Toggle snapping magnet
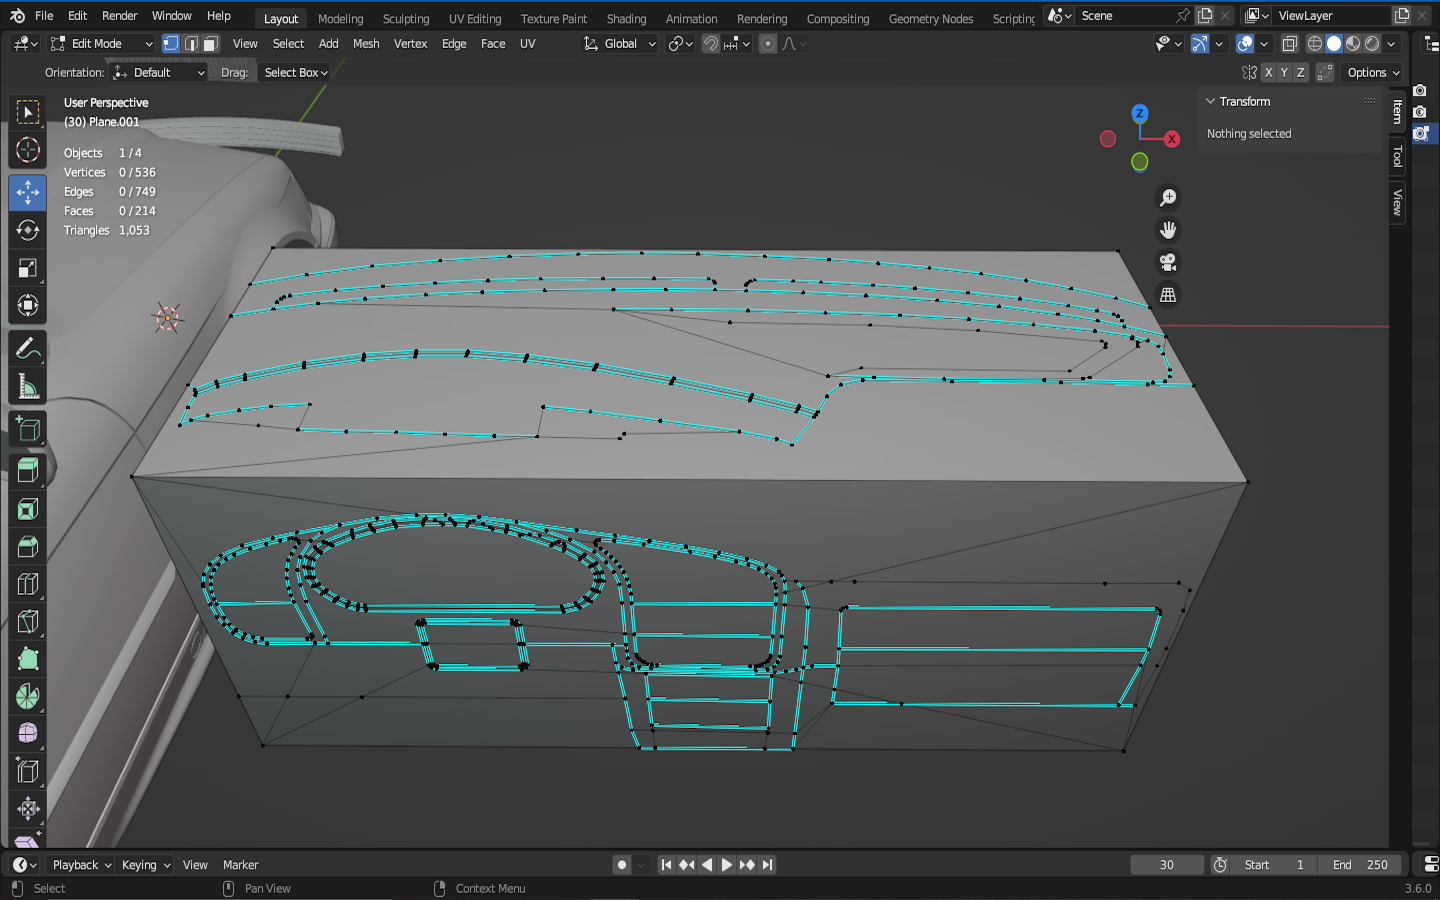1440x900 pixels. click(x=710, y=44)
